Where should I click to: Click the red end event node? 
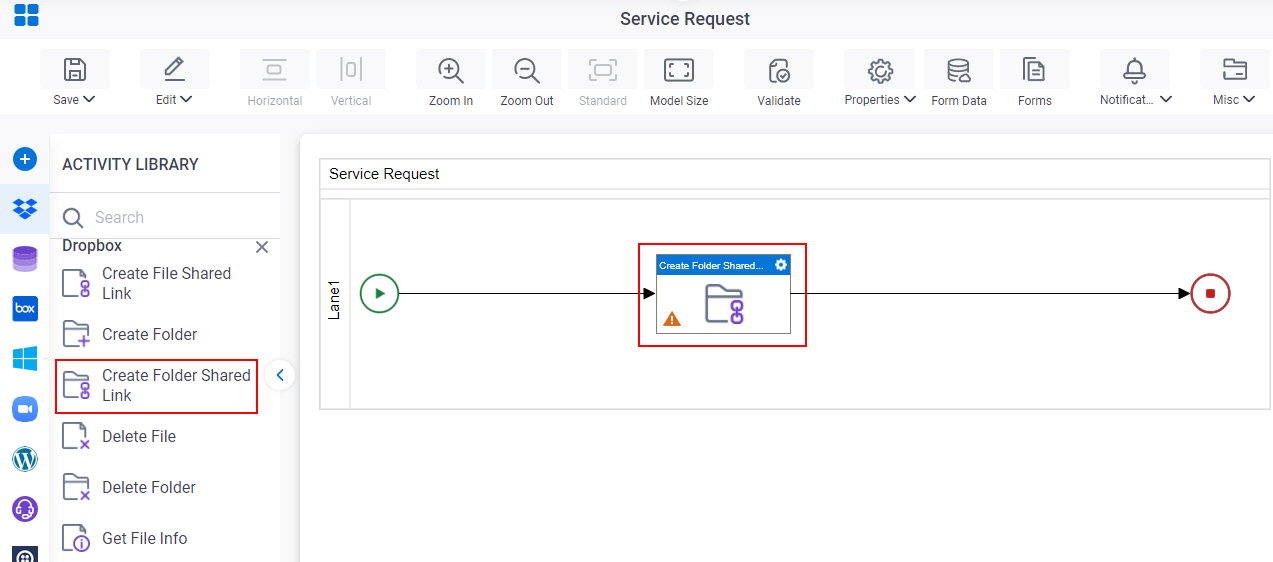(x=1210, y=294)
